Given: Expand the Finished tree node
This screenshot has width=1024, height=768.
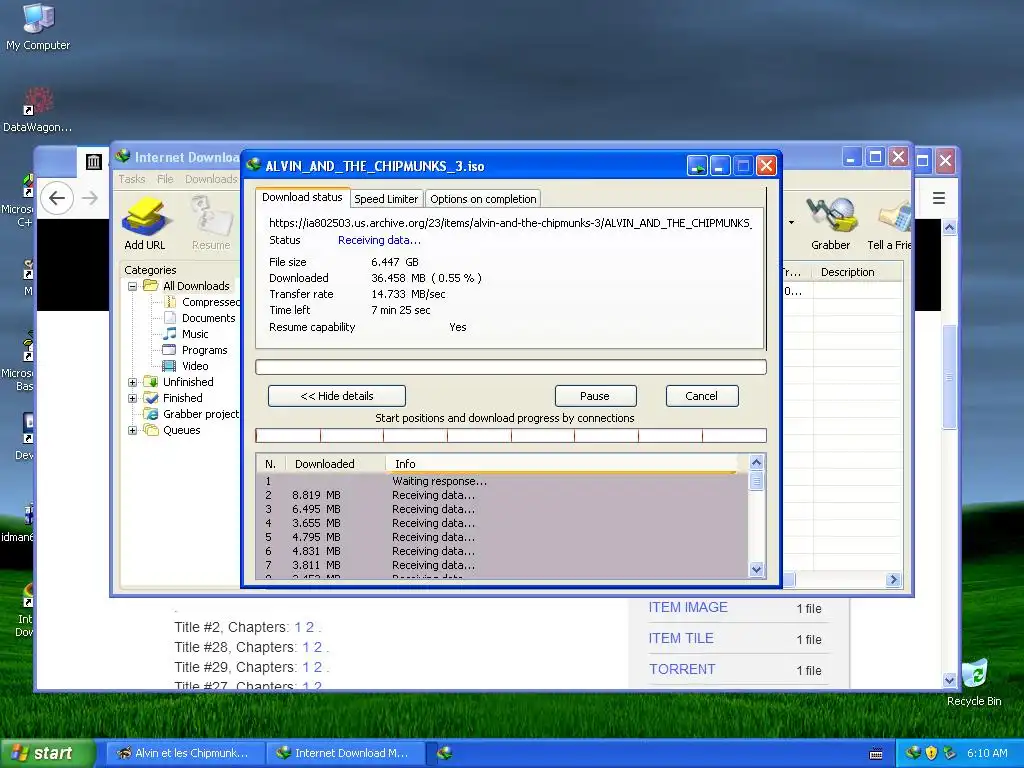Looking at the screenshot, I should [133, 398].
